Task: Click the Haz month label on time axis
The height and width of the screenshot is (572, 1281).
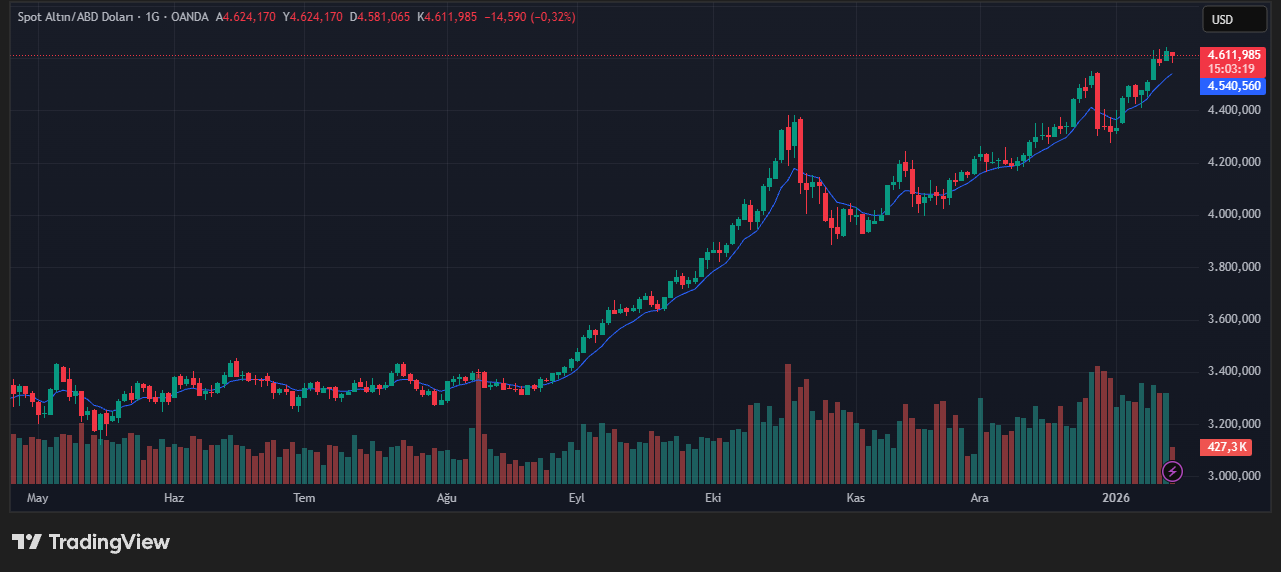Action: (174, 497)
